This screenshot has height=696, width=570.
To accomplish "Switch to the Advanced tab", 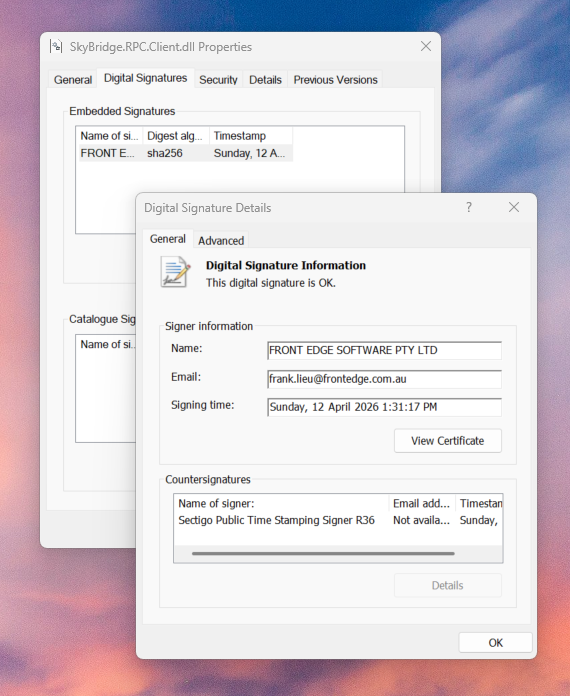I will click(x=221, y=241).
